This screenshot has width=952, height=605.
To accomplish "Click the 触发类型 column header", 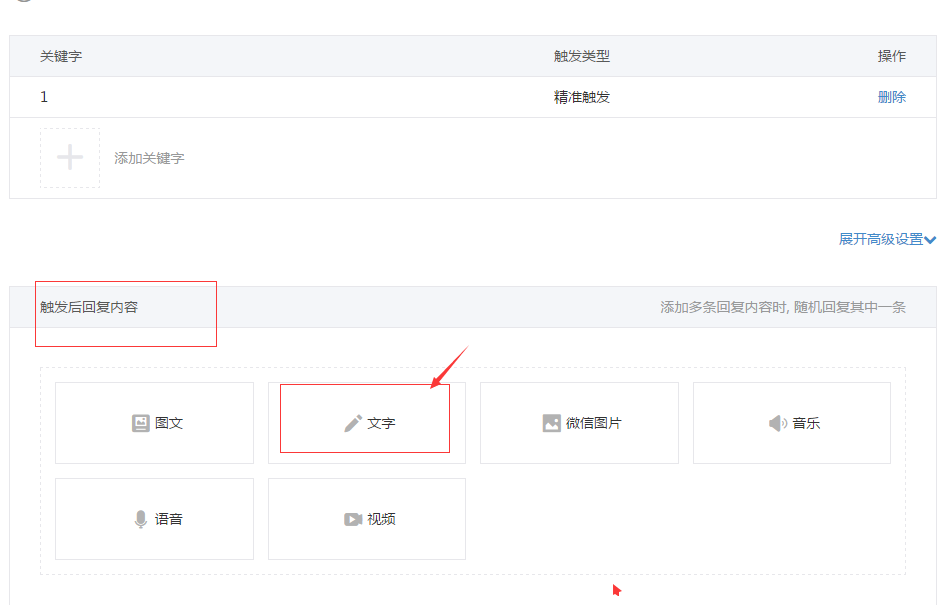I will pos(581,56).
